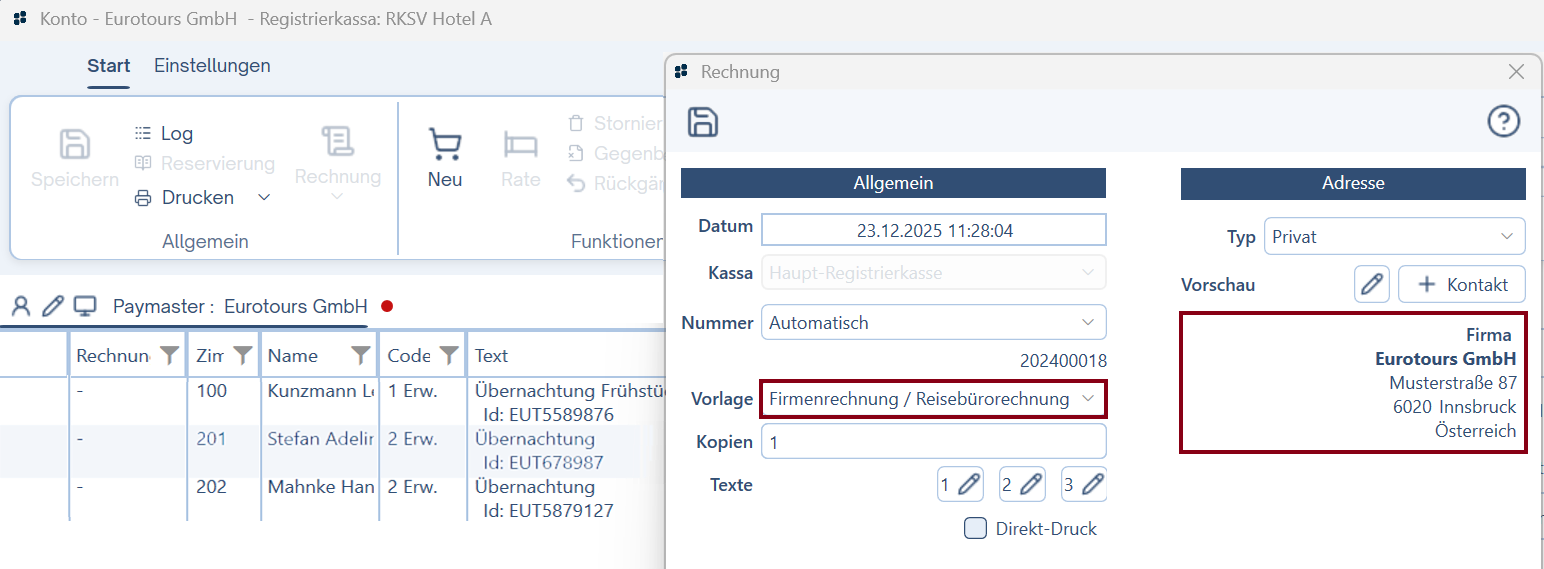Click the + Kontakt button

1461,284
